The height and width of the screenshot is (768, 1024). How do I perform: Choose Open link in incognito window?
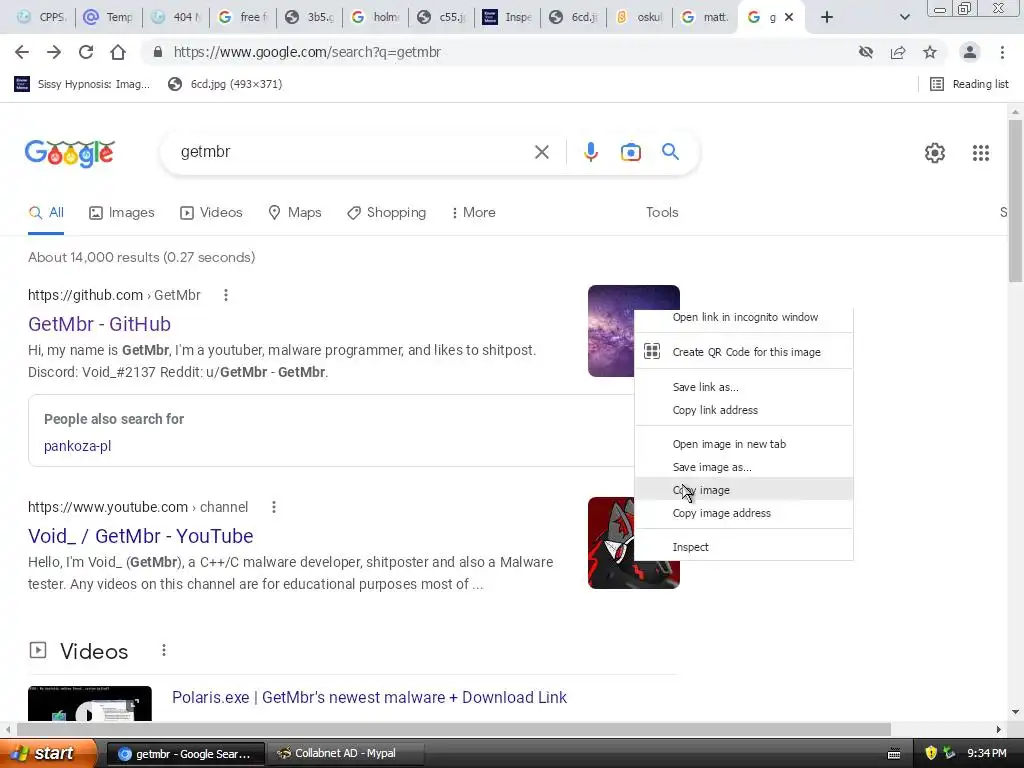point(744,317)
